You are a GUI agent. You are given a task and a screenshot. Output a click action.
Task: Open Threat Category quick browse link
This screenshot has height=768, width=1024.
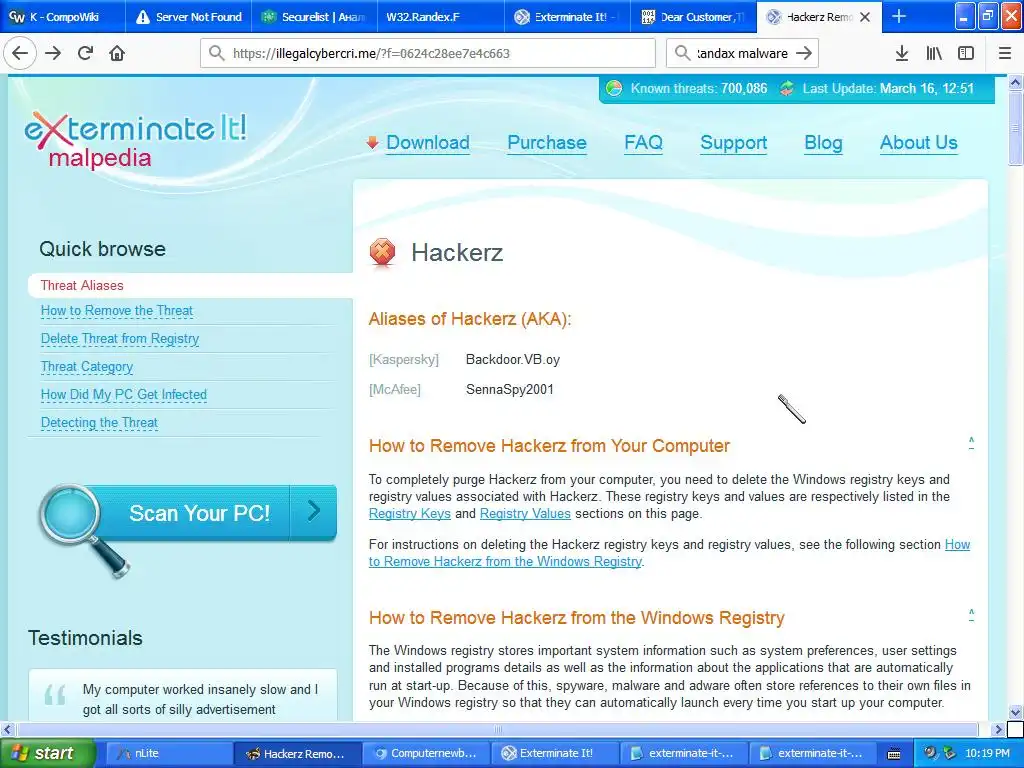87,367
